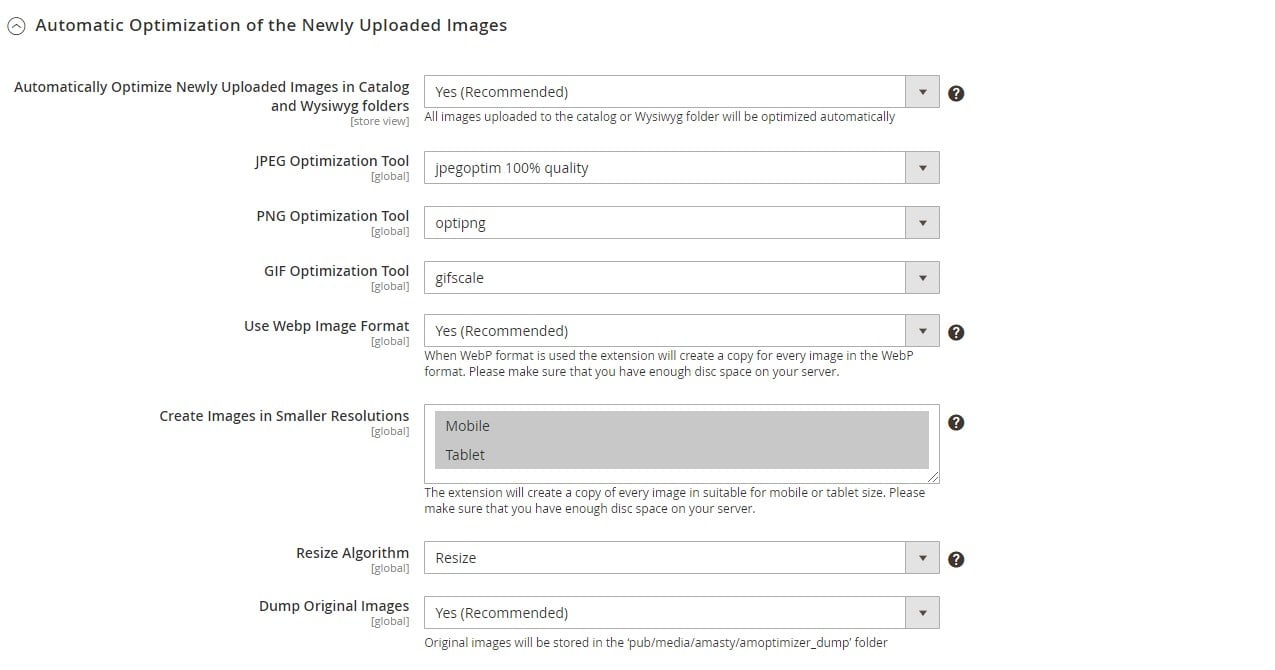Click help icon beside Use Webp Image Format
This screenshot has width=1275, height=670.
point(956,332)
